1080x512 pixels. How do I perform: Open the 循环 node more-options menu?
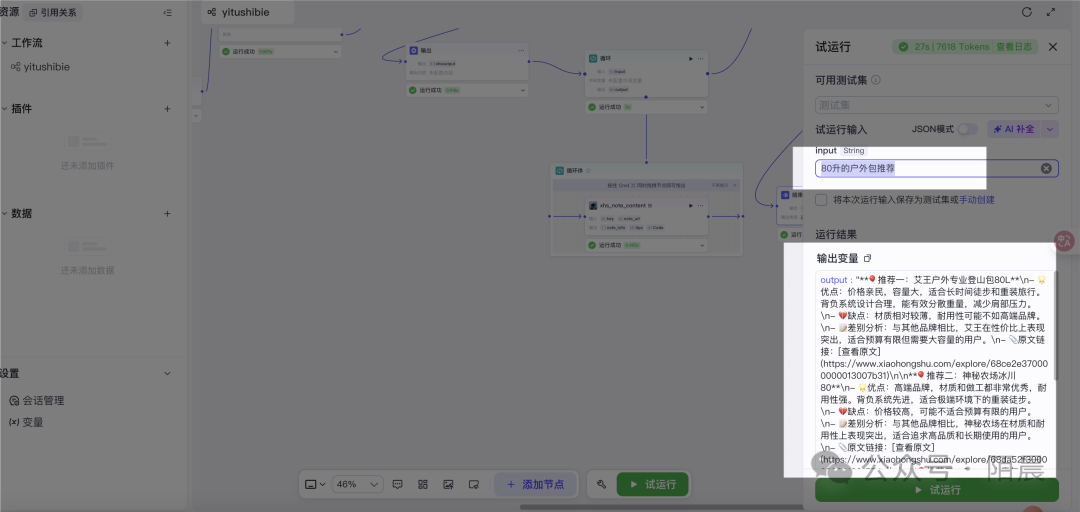point(701,59)
